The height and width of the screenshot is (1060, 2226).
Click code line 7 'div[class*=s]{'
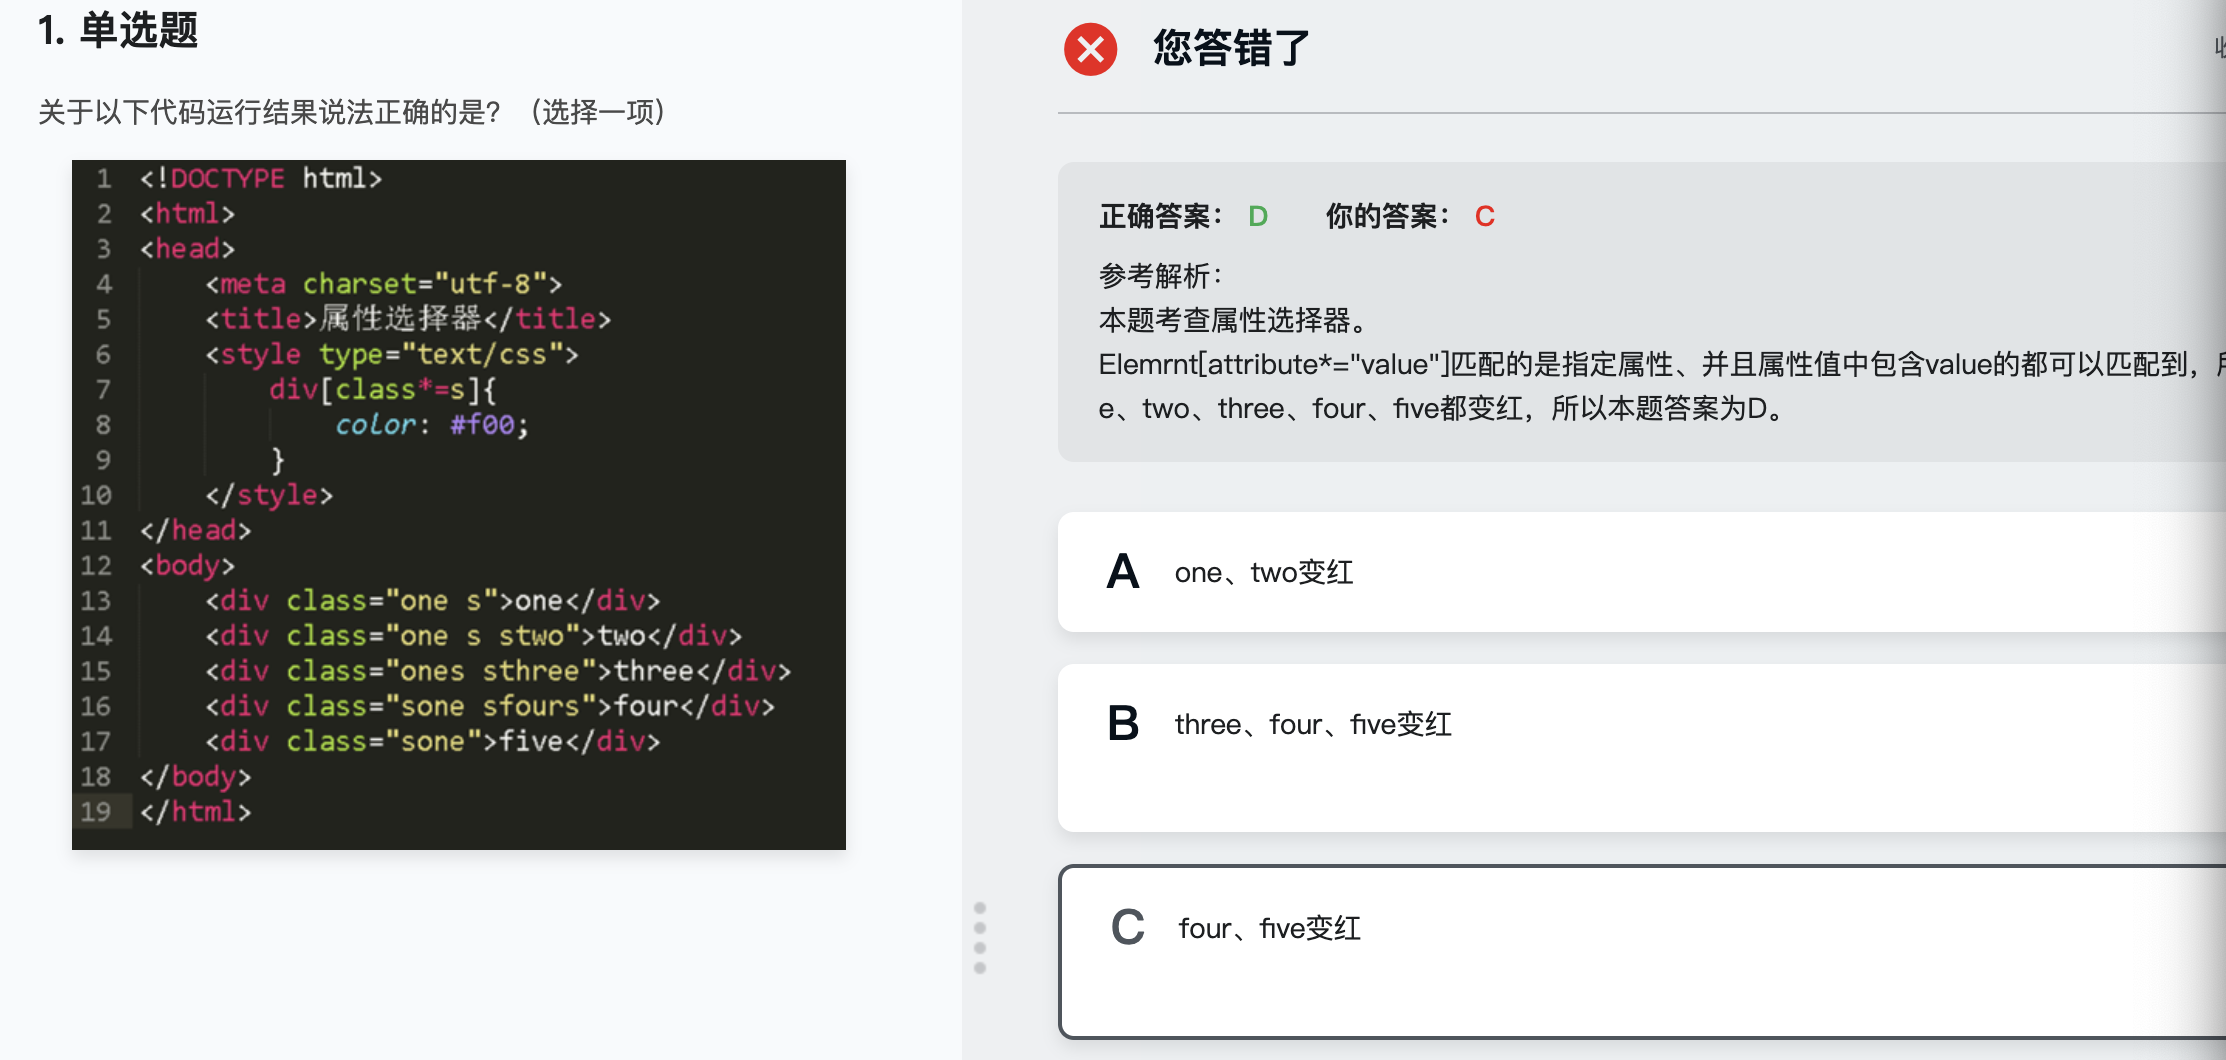click(382, 389)
